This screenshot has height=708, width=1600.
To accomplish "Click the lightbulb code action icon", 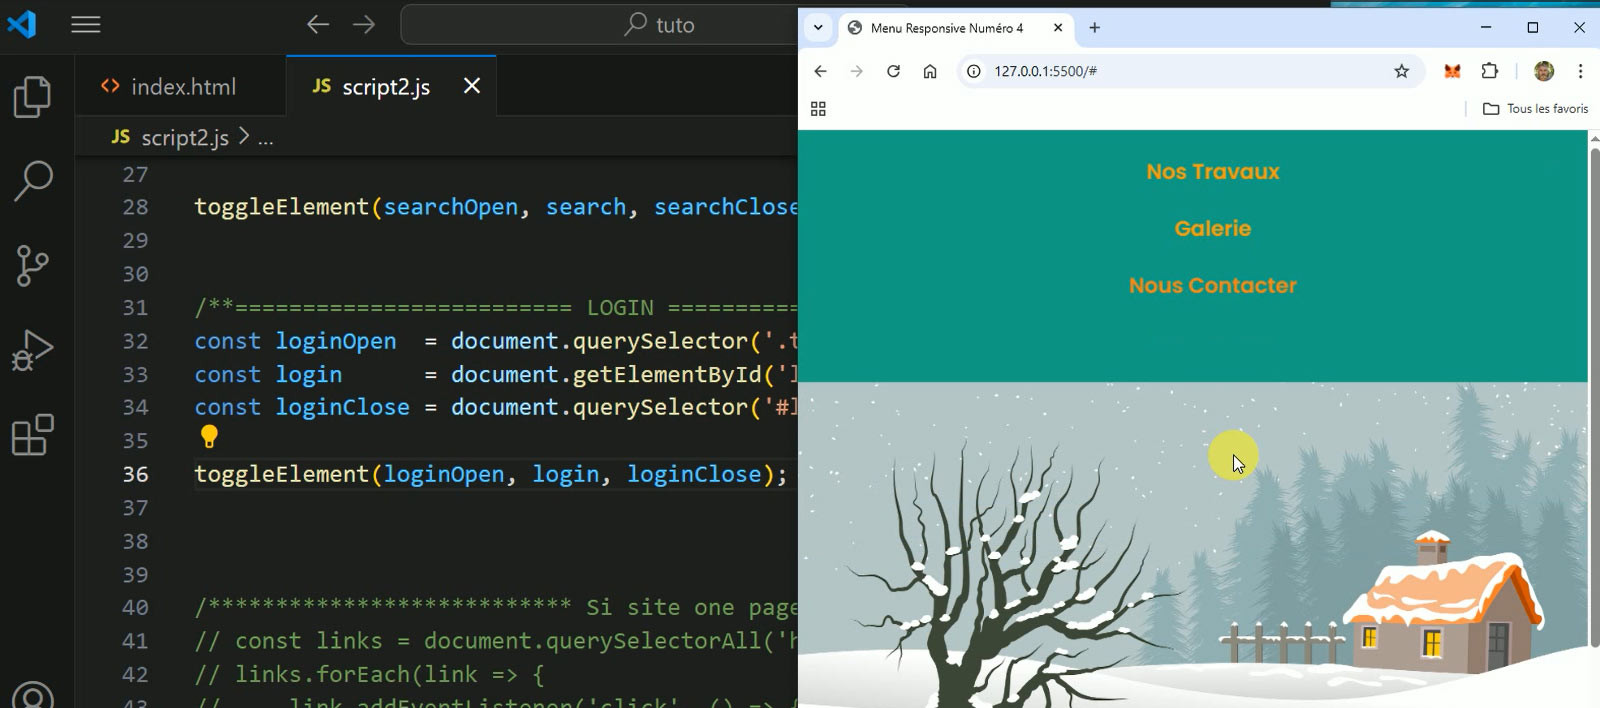I will [209, 437].
